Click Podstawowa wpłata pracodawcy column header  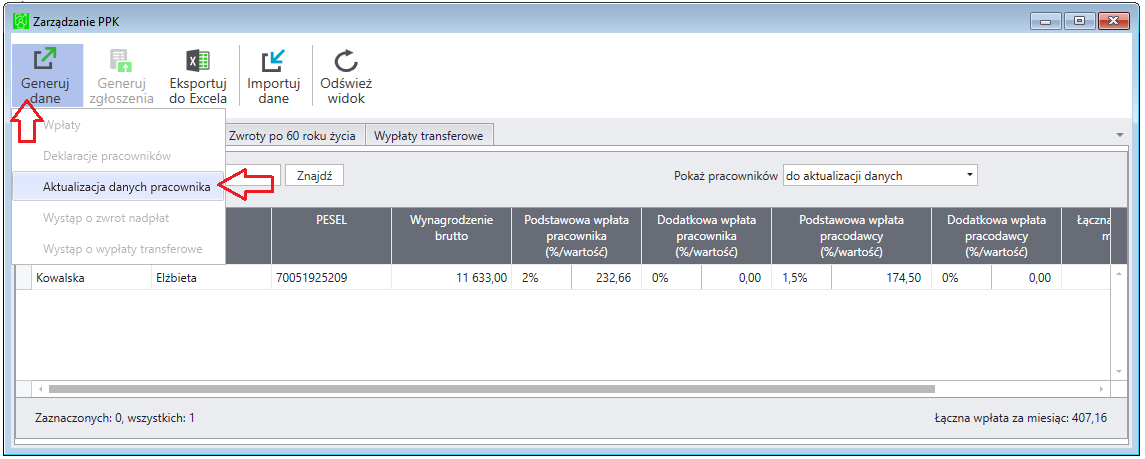click(851, 236)
